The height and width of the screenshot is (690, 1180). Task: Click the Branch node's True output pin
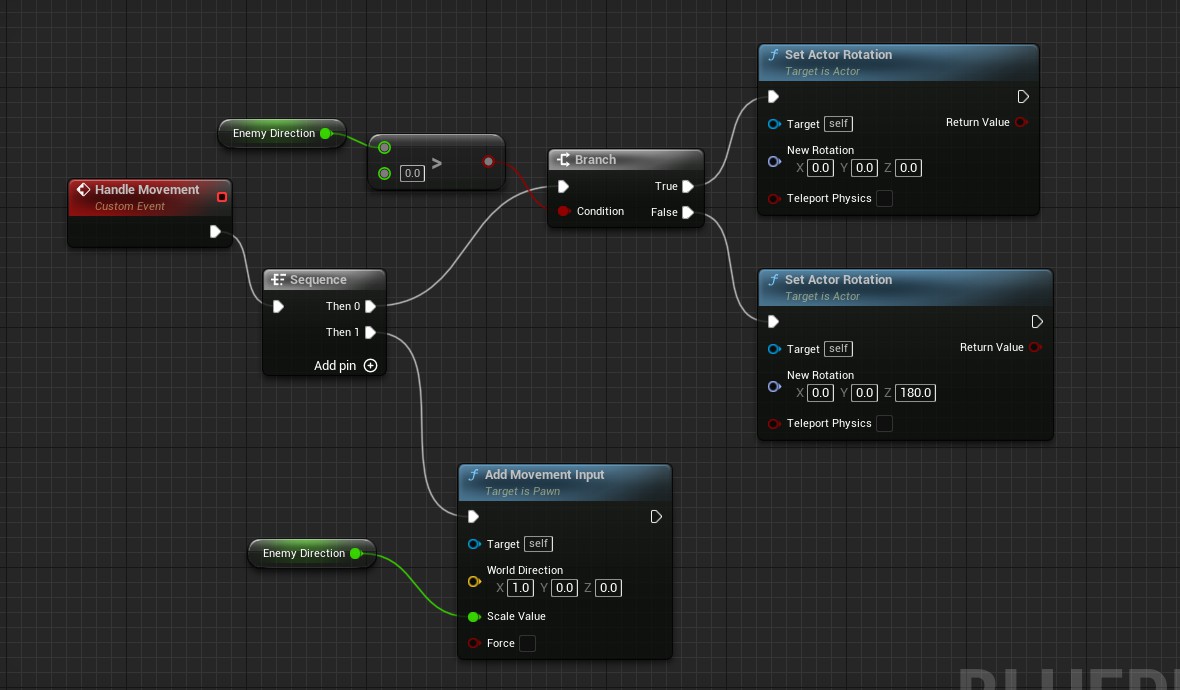click(688, 187)
